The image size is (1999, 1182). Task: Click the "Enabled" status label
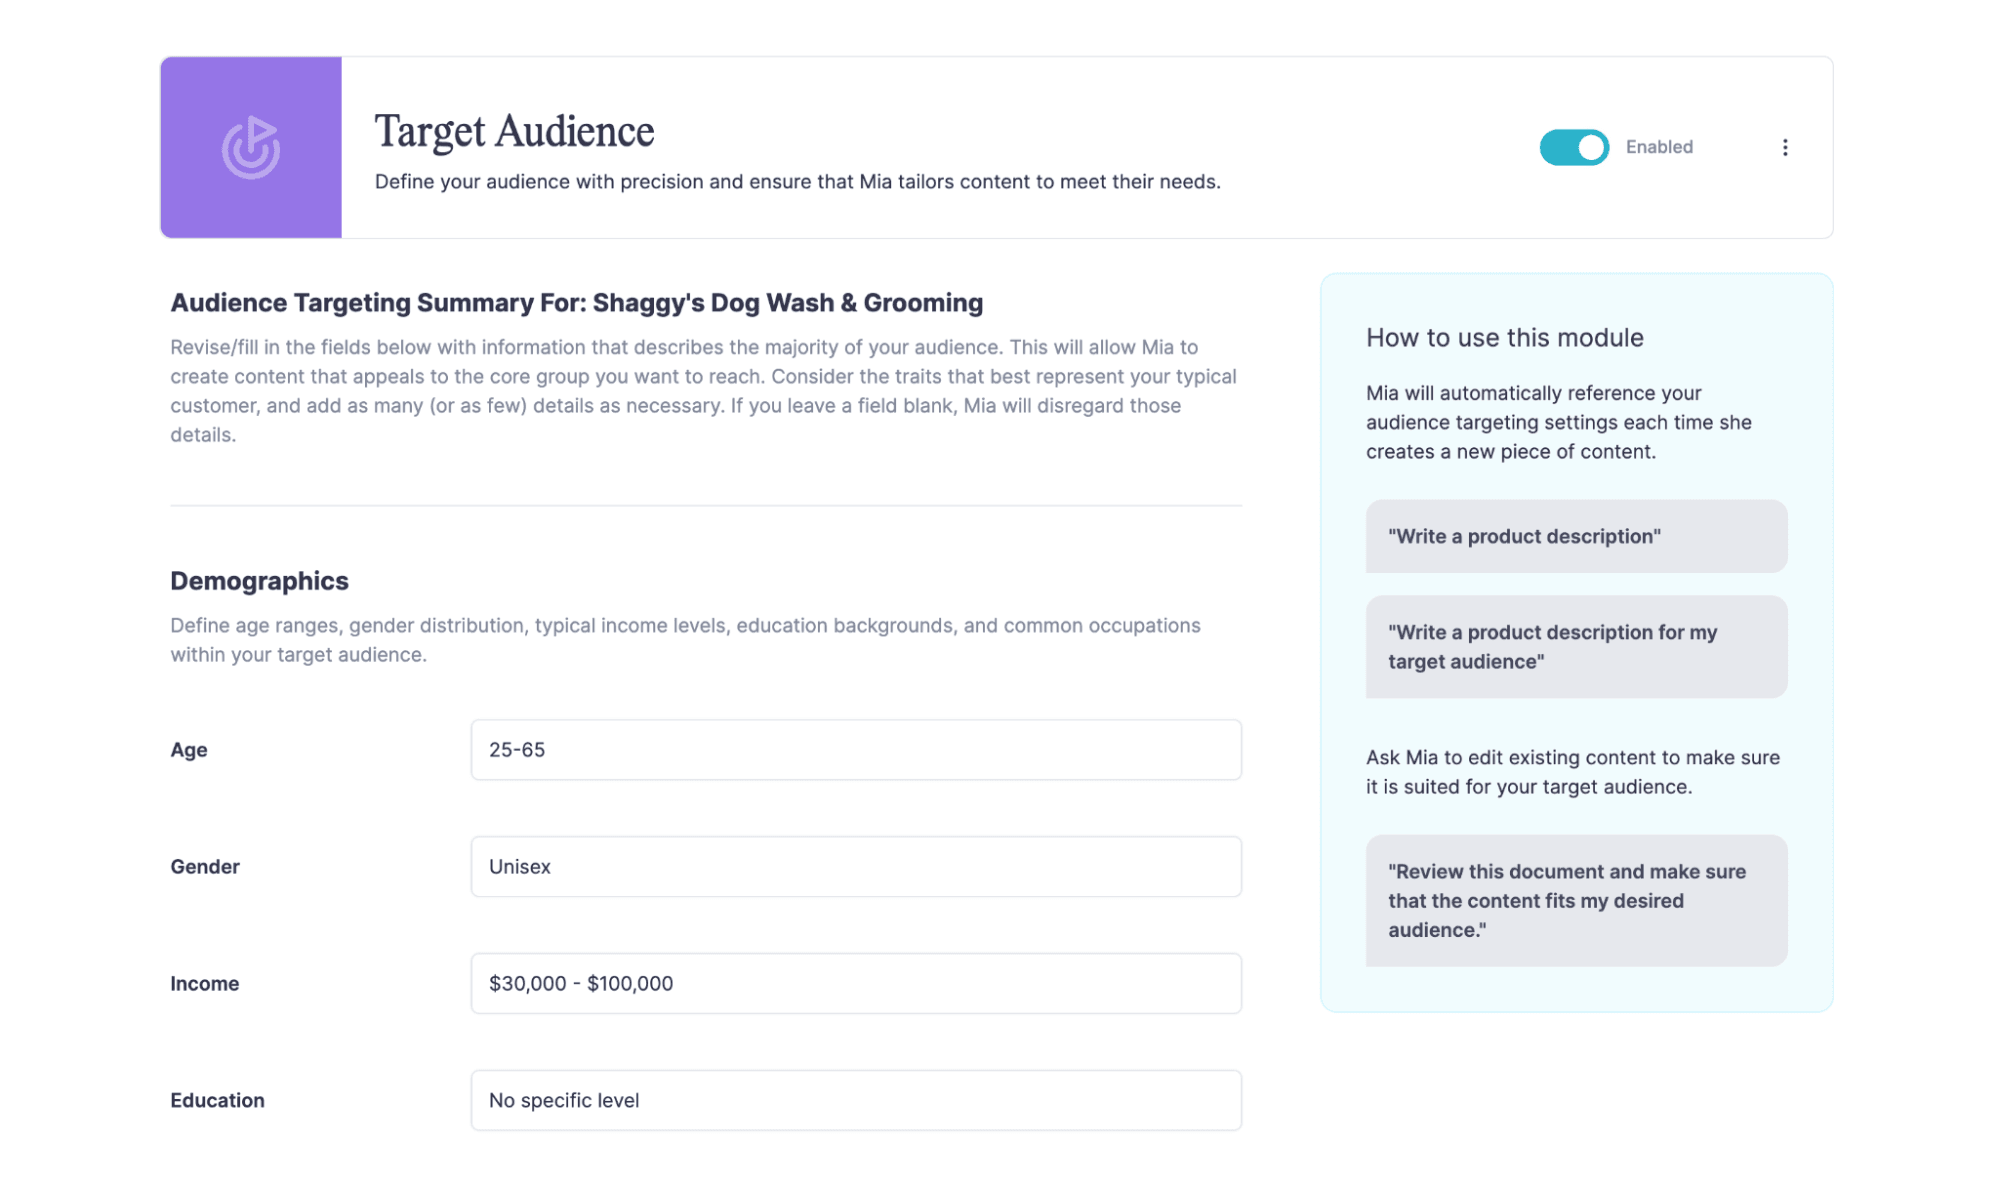(x=1659, y=147)
